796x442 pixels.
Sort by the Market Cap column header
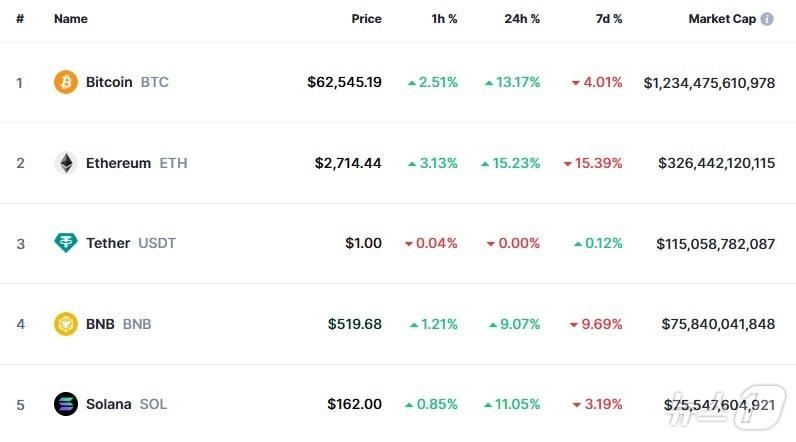click(x=721, y=19)
